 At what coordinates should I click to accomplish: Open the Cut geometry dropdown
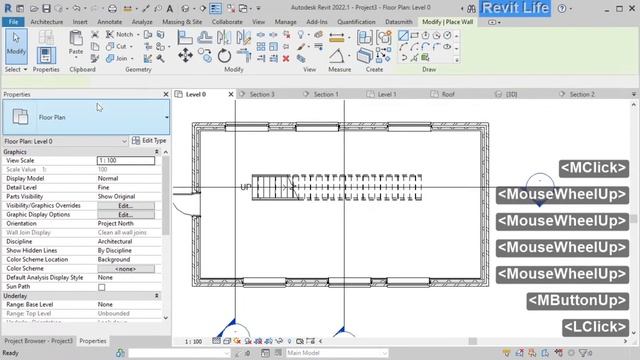pyautogui.click(x=131, y=47)
